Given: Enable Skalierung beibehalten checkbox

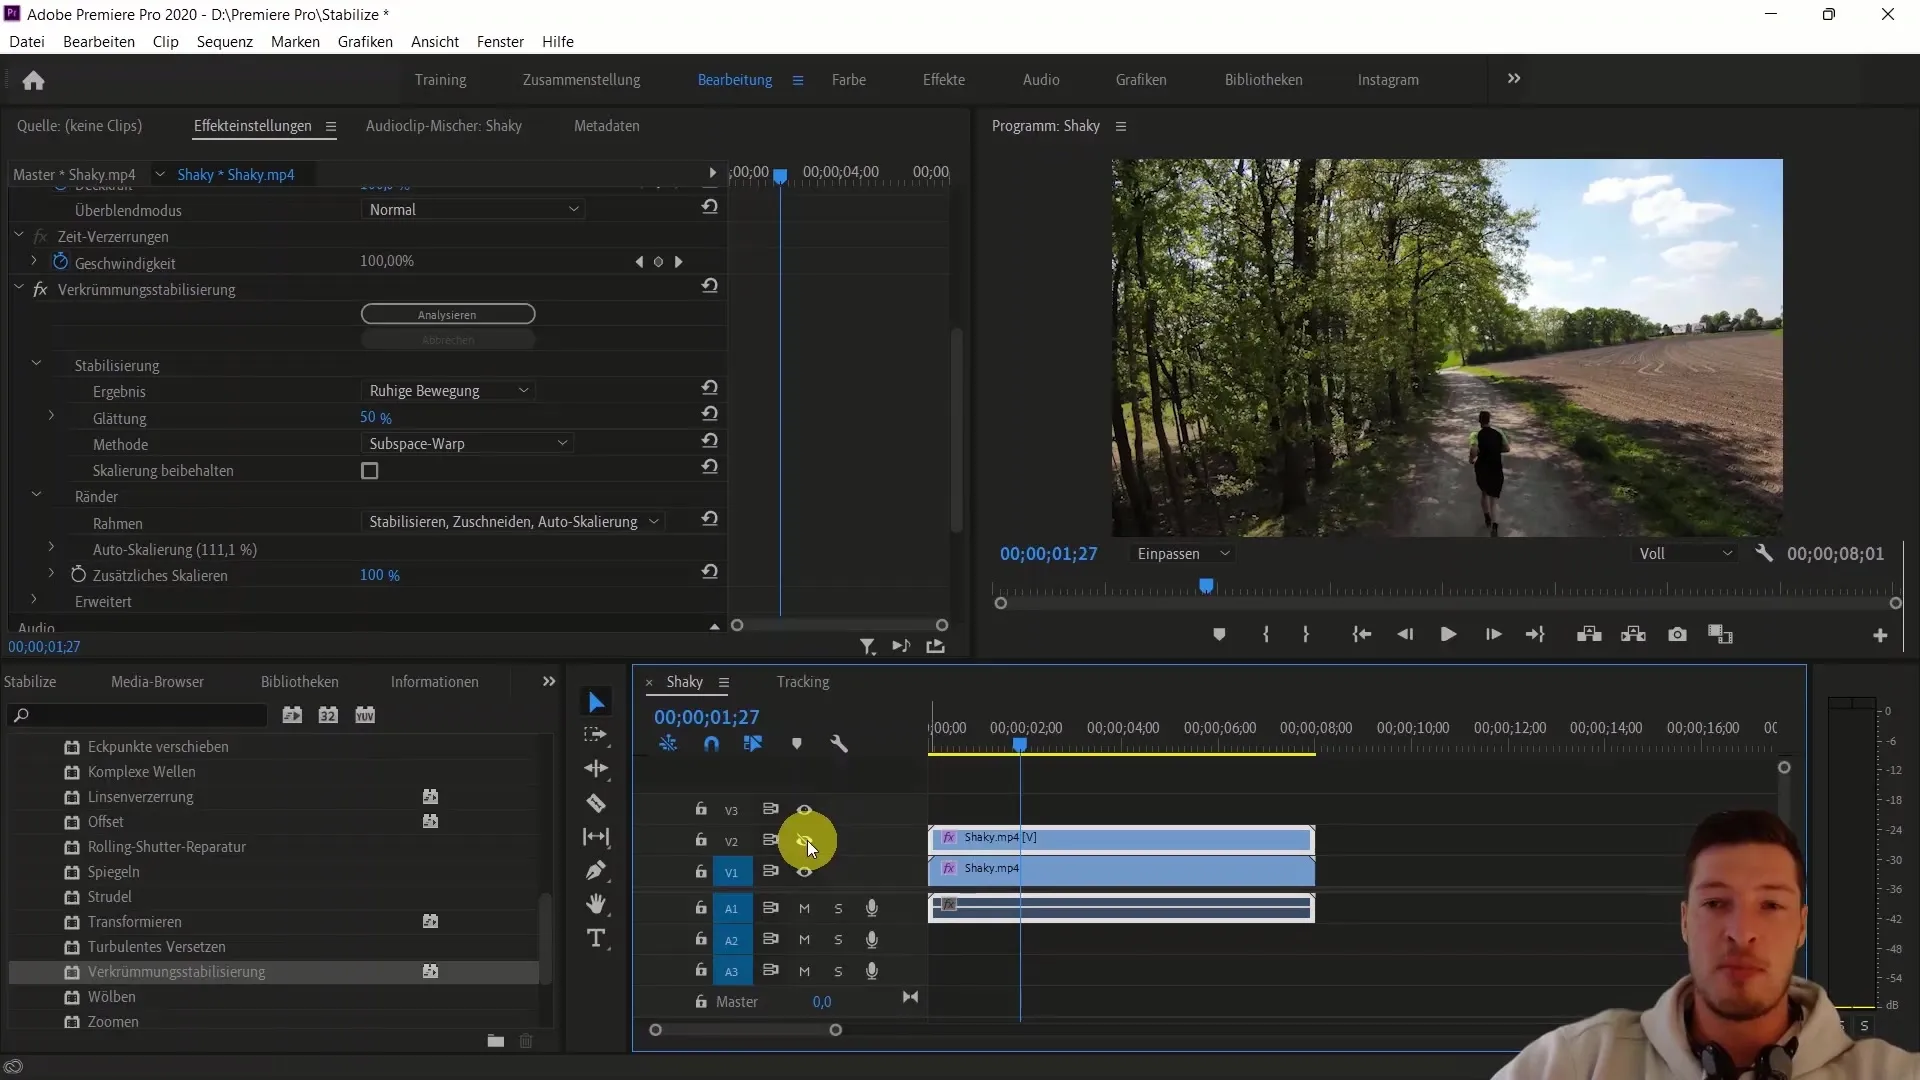Looking at the screenshot, I should click(x=370, y=470).
